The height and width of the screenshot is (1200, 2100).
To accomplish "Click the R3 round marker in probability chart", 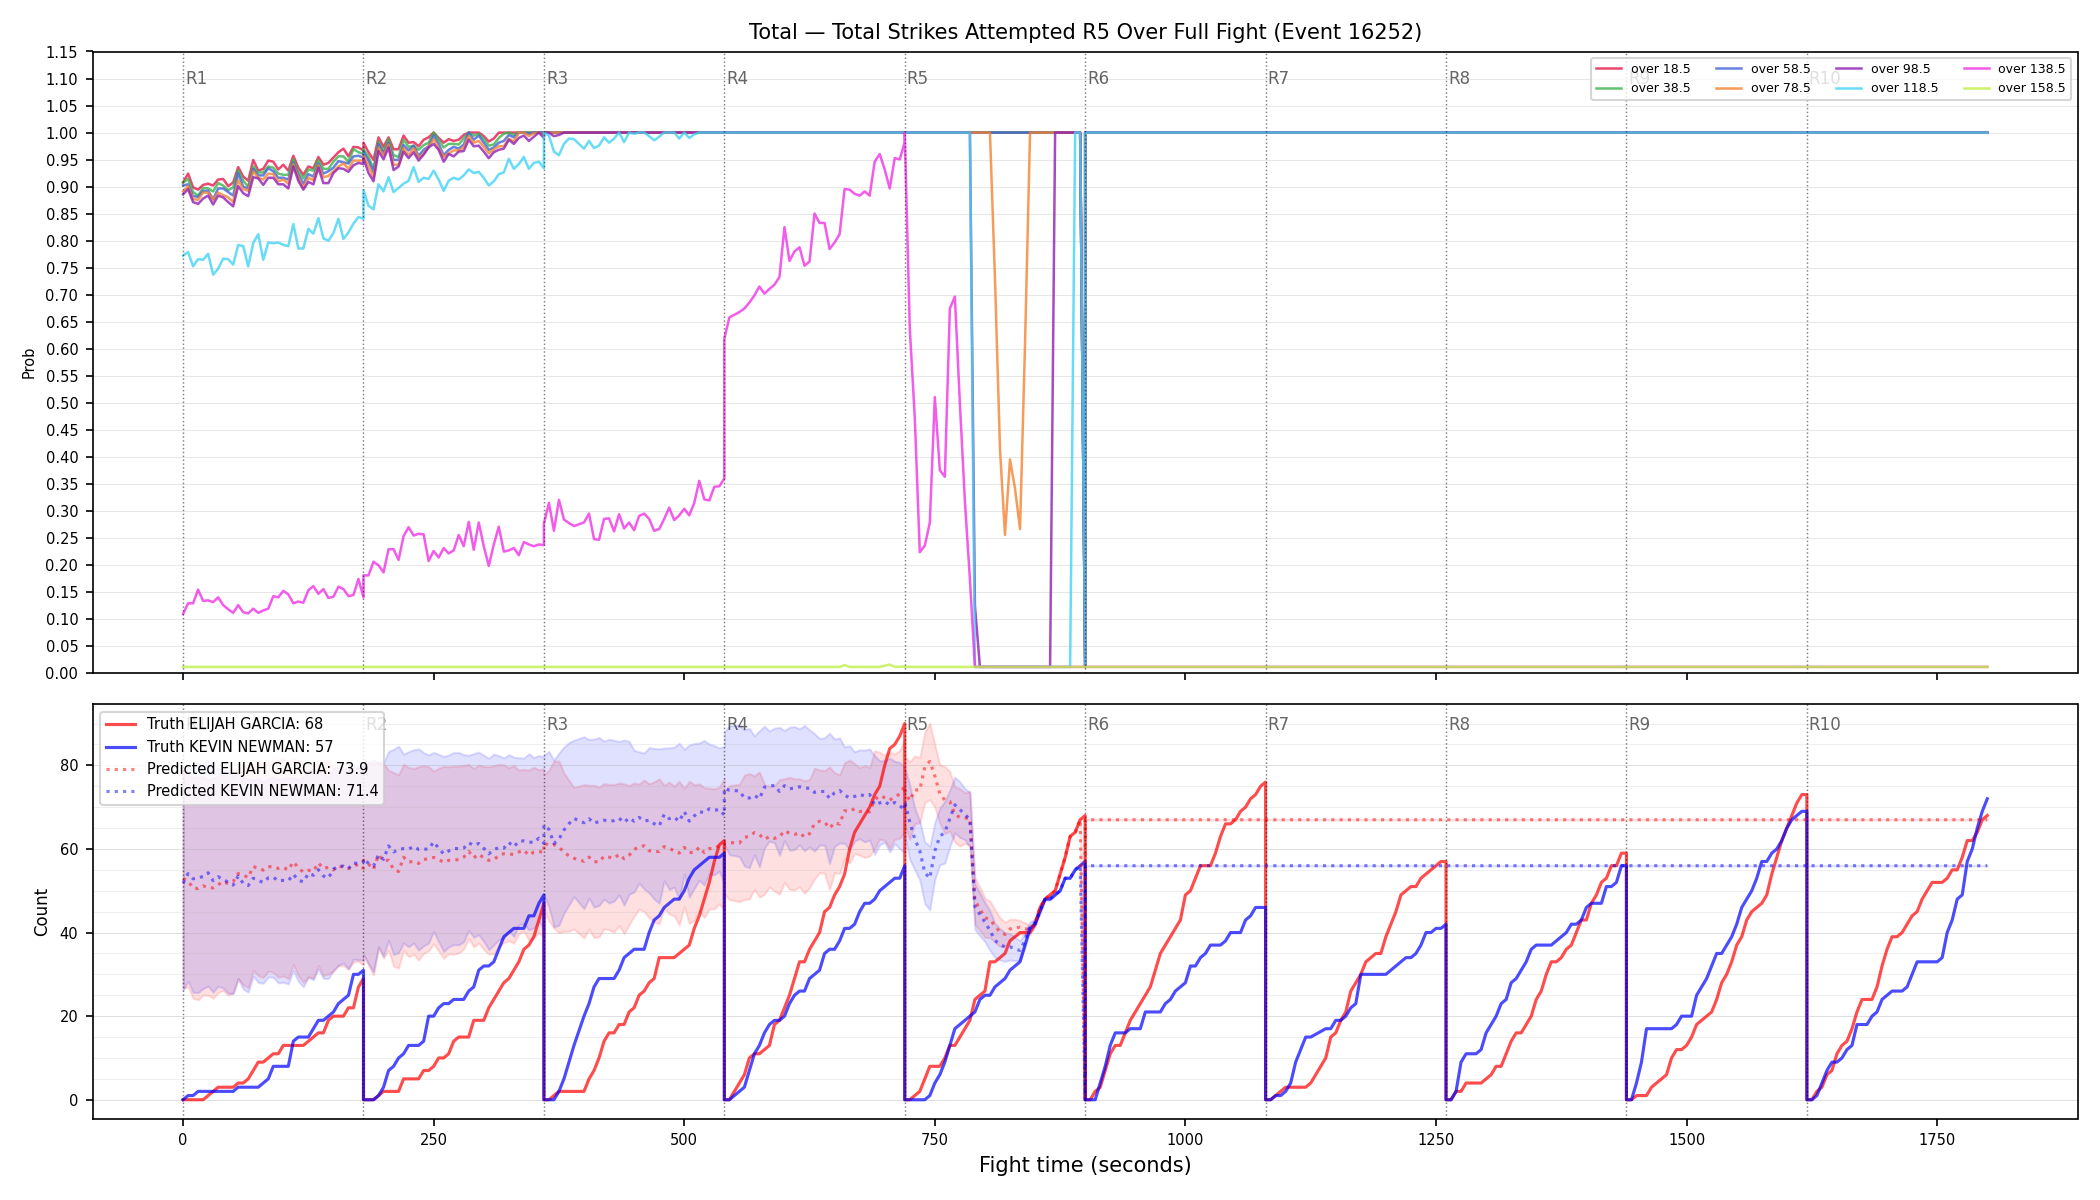I will click(557, 78).
